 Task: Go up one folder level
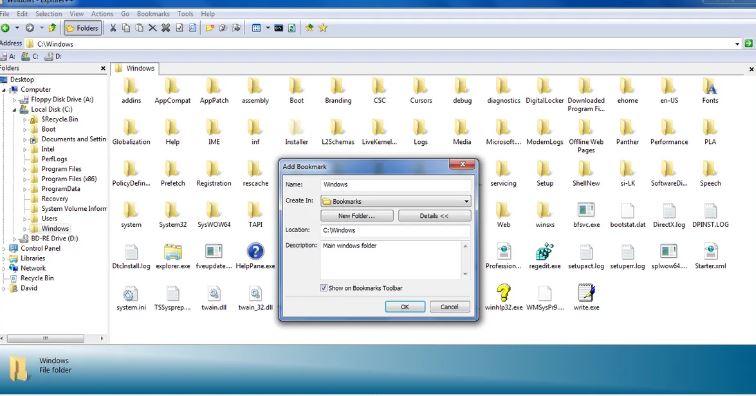52,28
